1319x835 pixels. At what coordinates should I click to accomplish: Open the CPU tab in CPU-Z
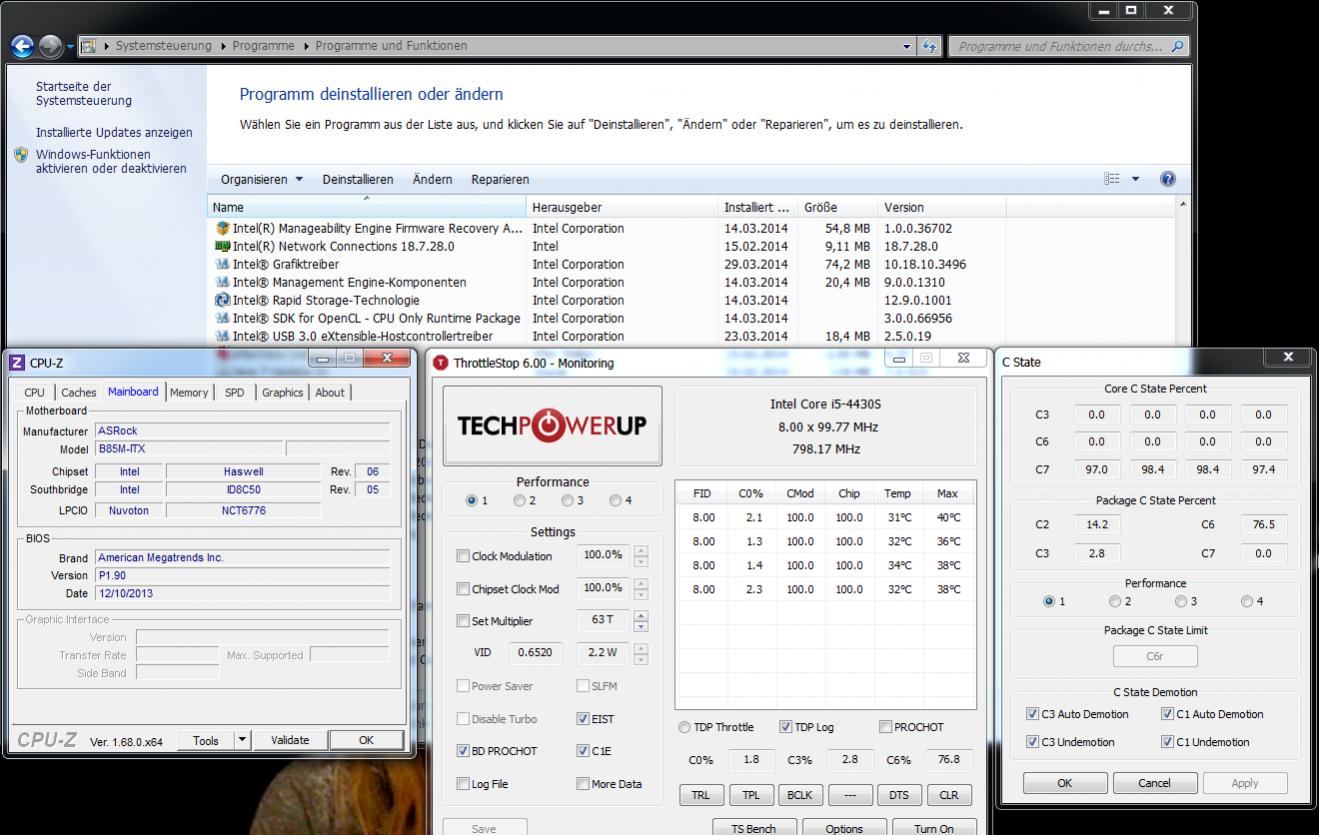(35, 393)
